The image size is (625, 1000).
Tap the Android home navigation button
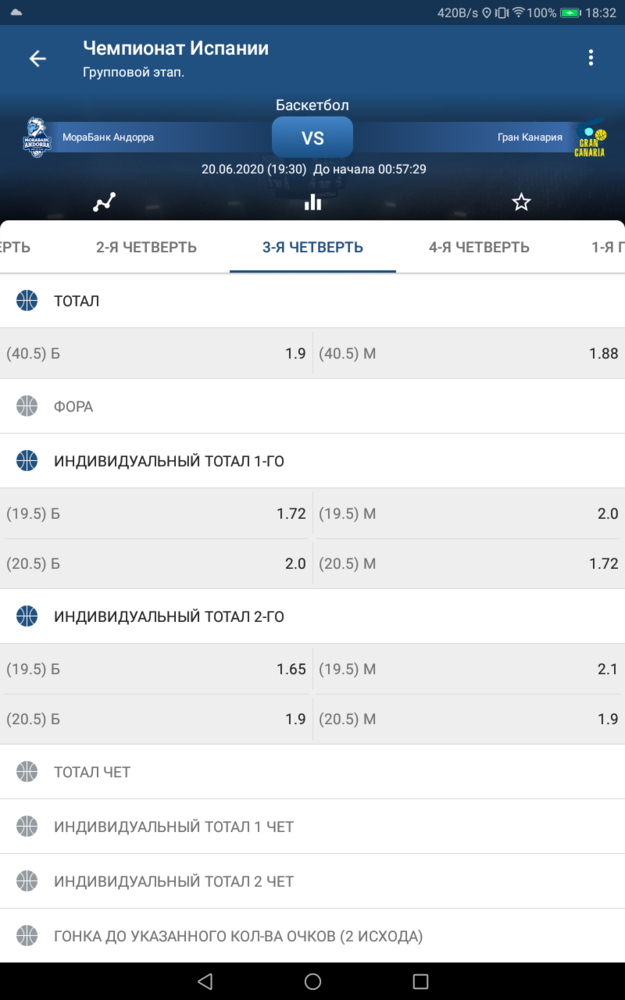312,981
